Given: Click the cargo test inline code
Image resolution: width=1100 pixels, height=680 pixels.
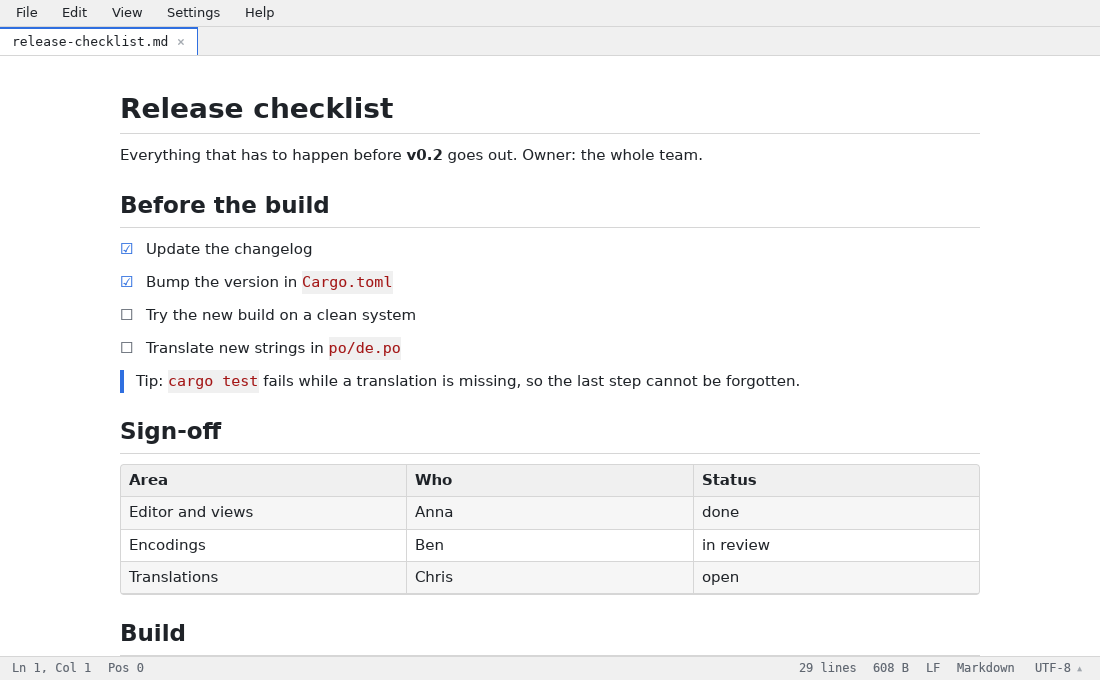Looking at the screenshot, I should [213, 381].
